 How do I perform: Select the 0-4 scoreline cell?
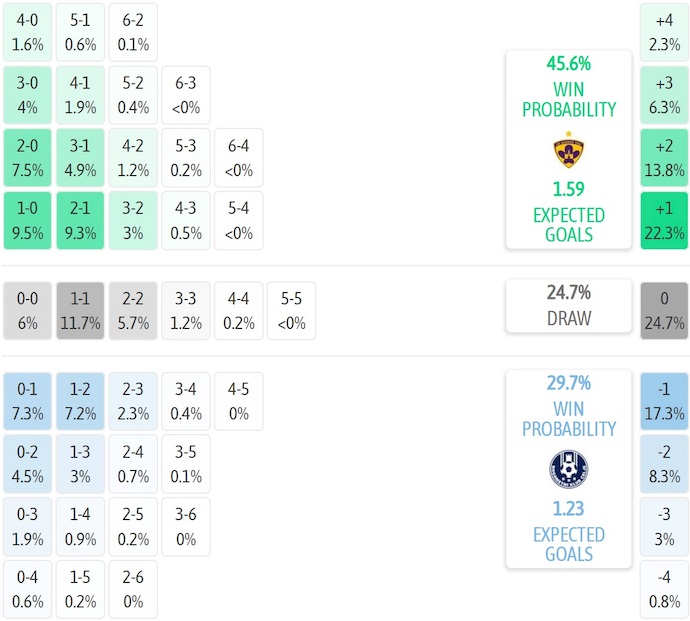[29, 590]
